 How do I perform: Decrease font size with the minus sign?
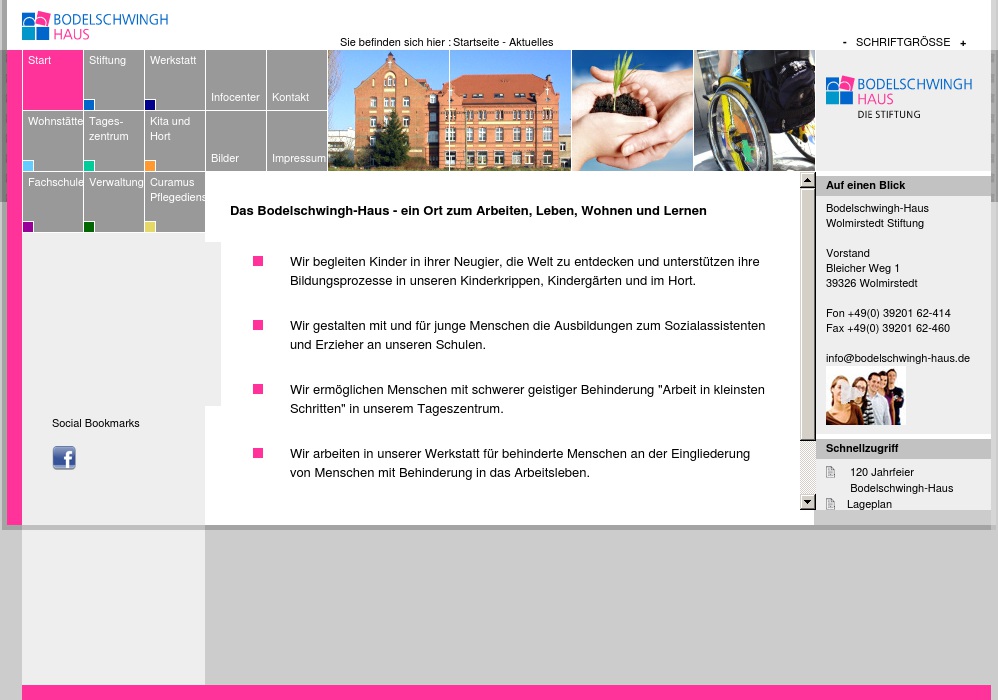(845, 43)
